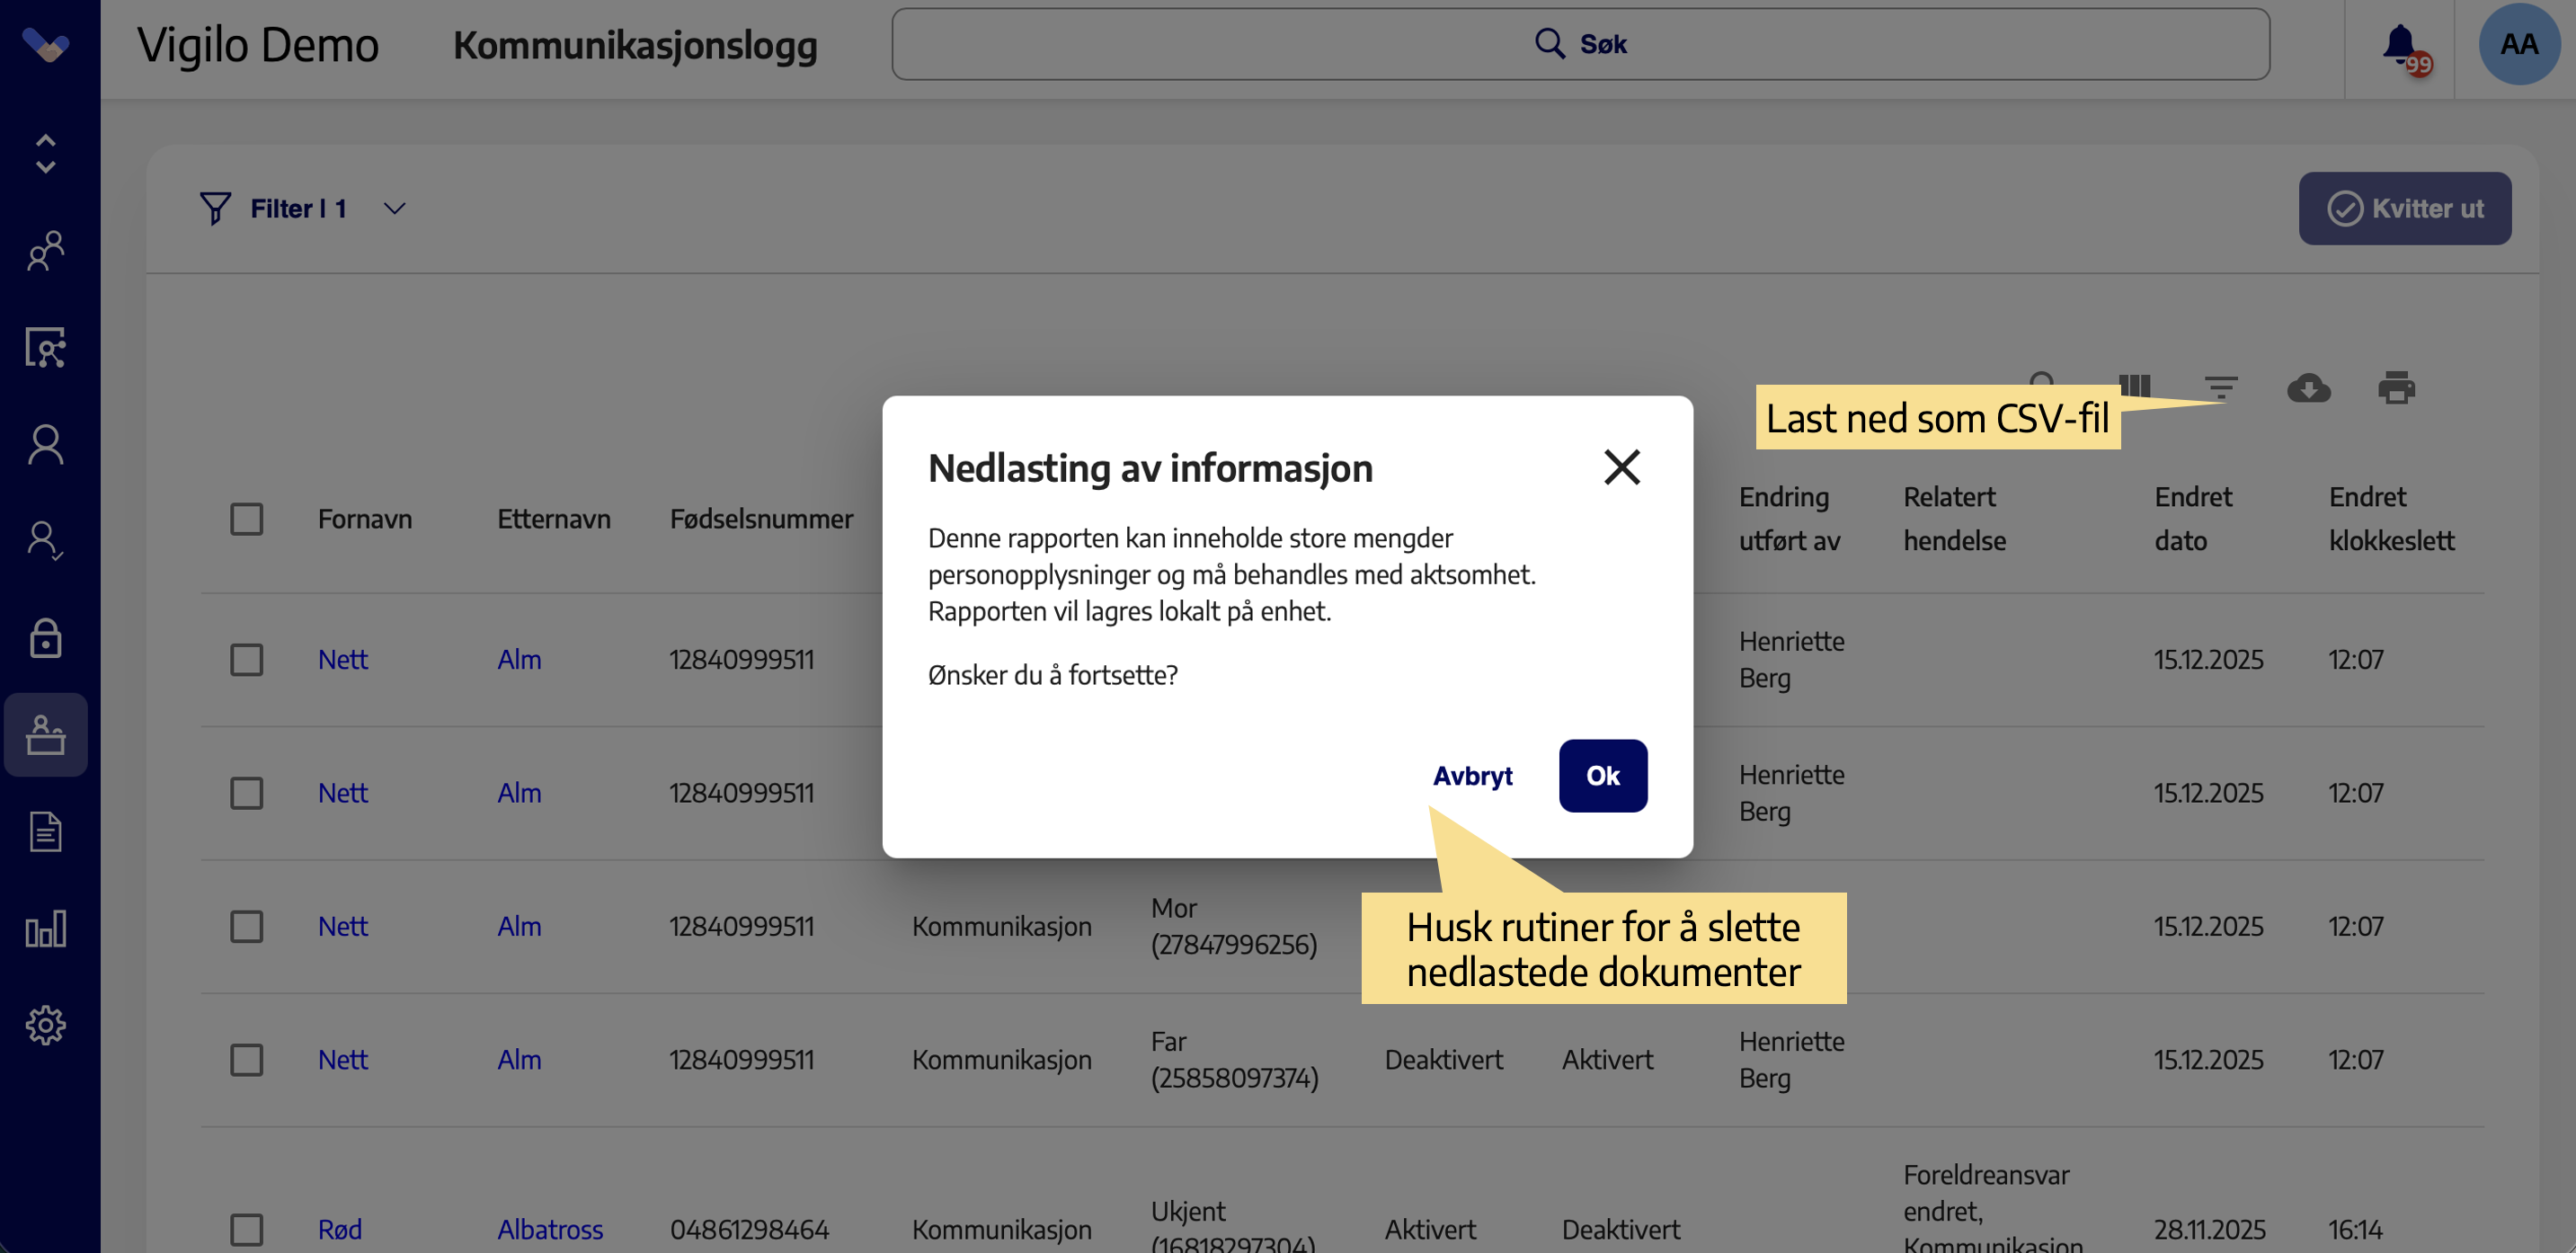Click the funnel Filter icon
This screenshot has height=1253, width=2576.
tap(215, 208)
